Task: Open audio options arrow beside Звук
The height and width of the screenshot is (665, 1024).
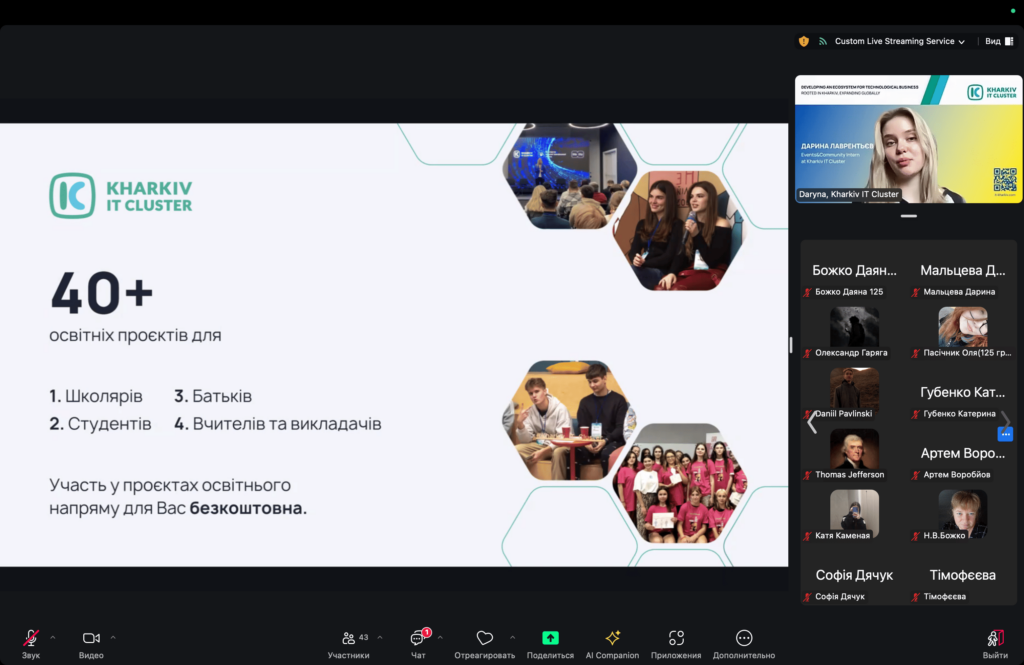Action: coord(53,638)
